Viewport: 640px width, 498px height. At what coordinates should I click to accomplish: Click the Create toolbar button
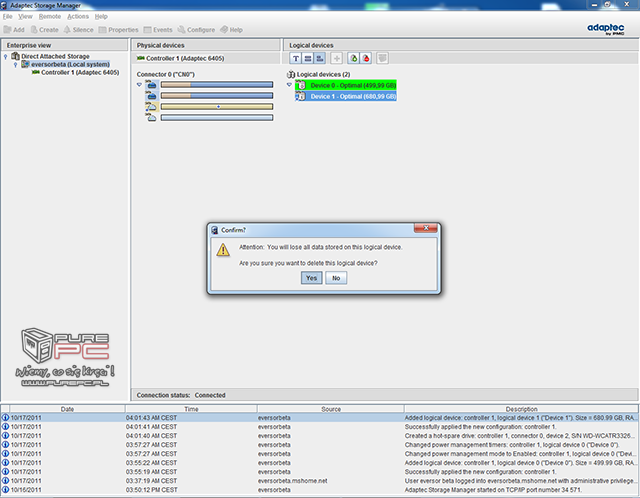44,30
